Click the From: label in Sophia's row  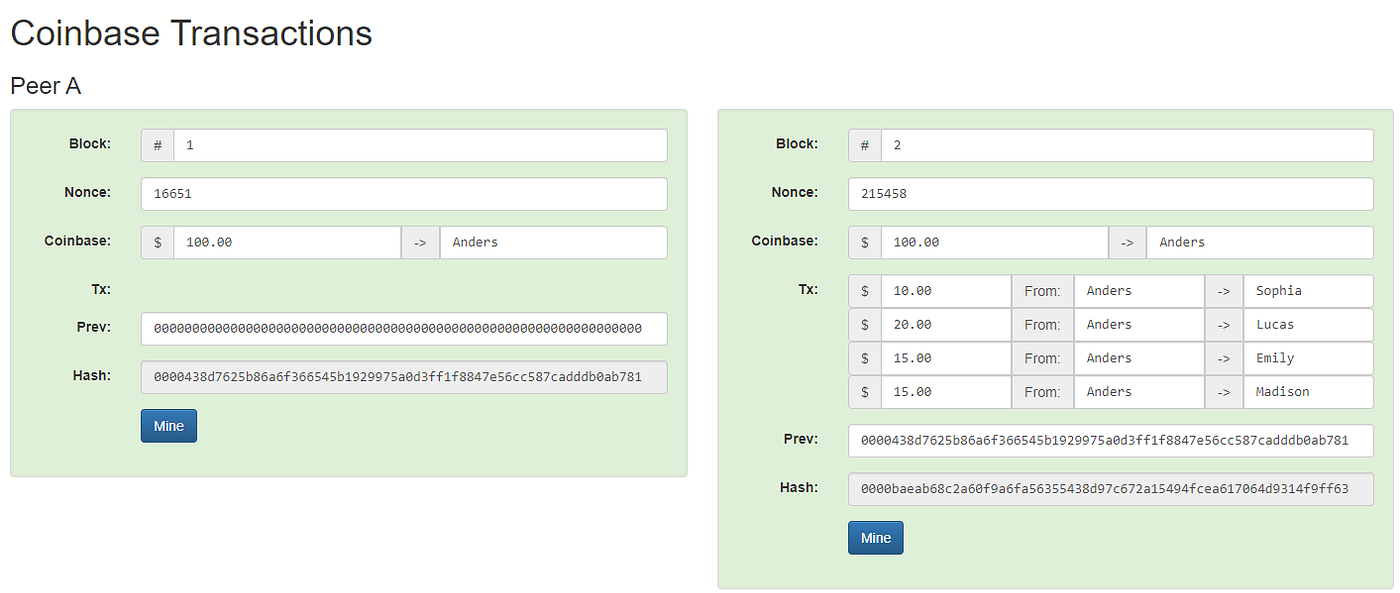coord(1043,291)
